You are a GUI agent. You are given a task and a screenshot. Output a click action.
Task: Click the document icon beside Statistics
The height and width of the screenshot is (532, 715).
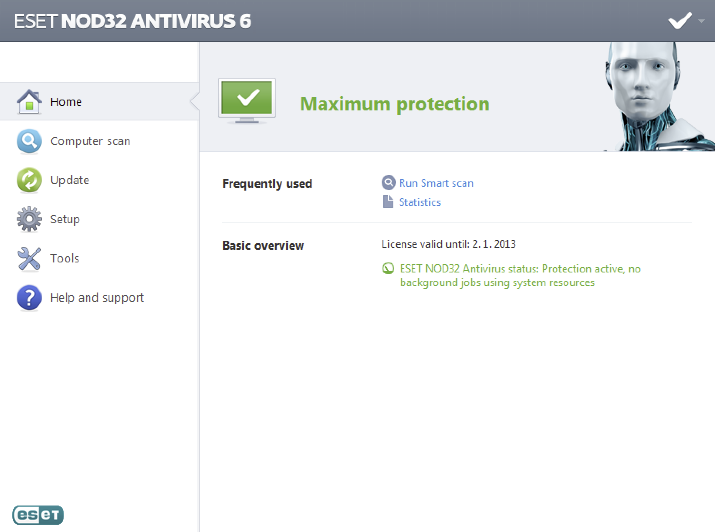389,202
